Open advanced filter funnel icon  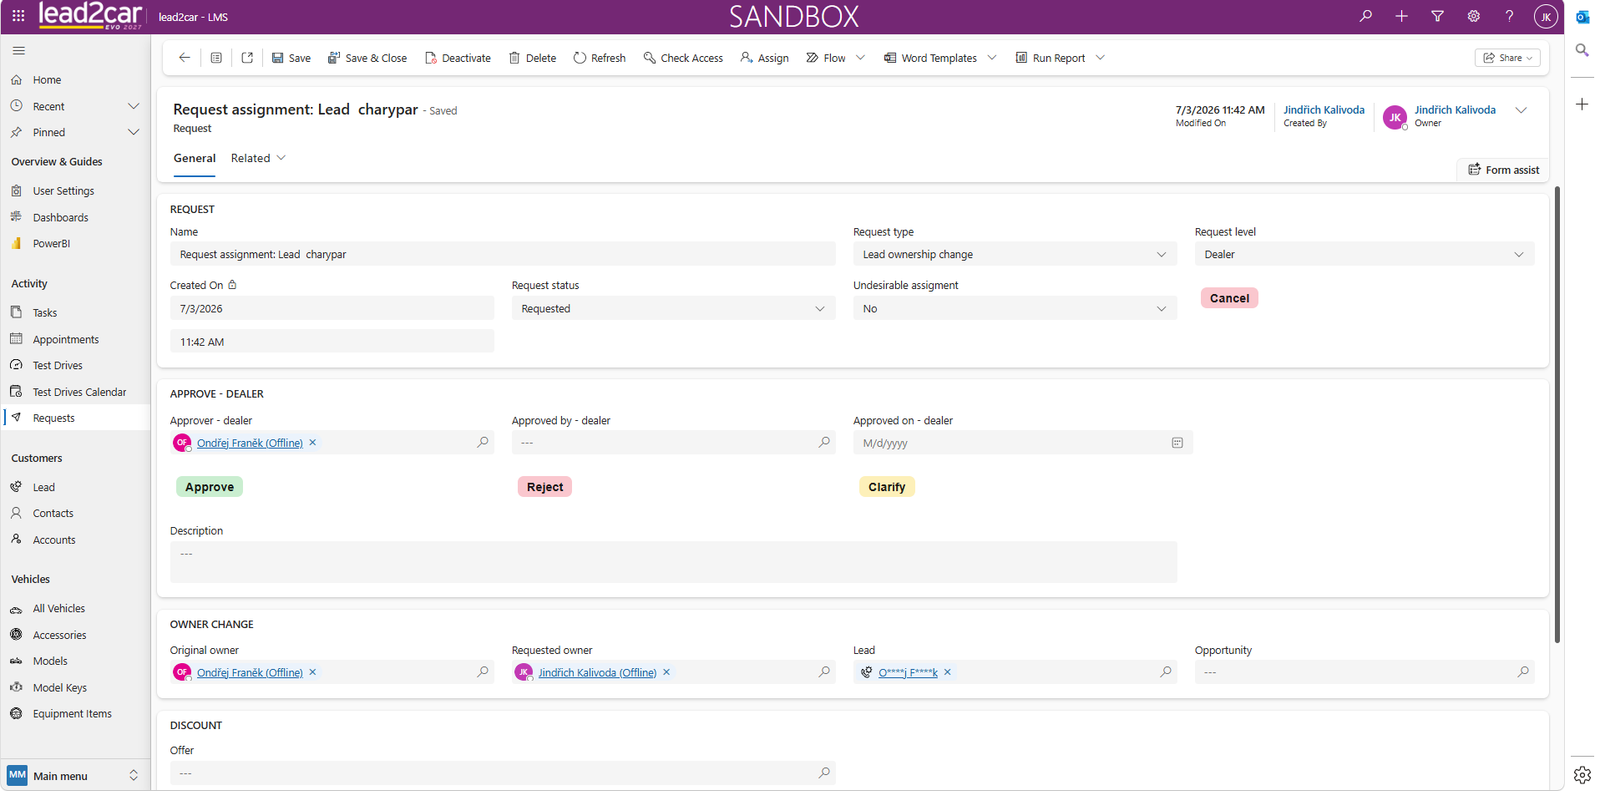point(1437,16)
